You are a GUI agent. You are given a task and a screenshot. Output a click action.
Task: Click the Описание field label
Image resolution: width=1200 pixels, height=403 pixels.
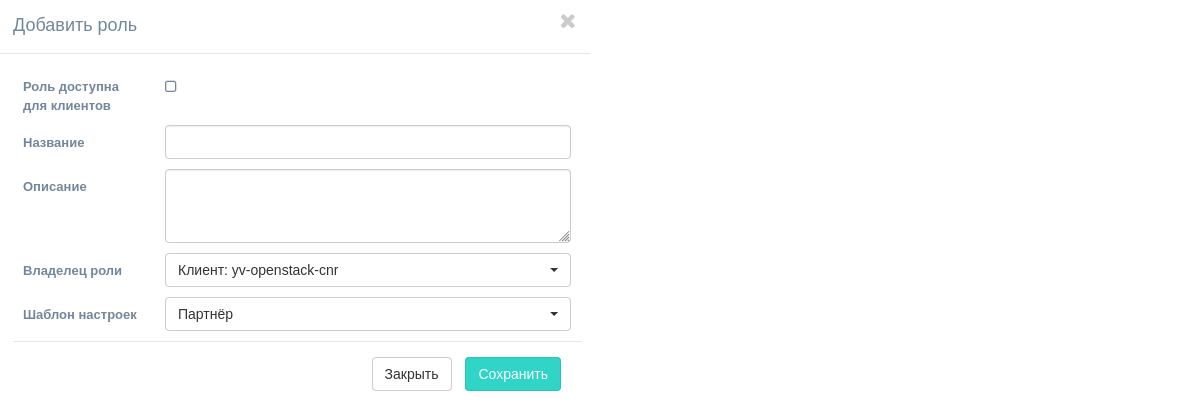[55, 186]
